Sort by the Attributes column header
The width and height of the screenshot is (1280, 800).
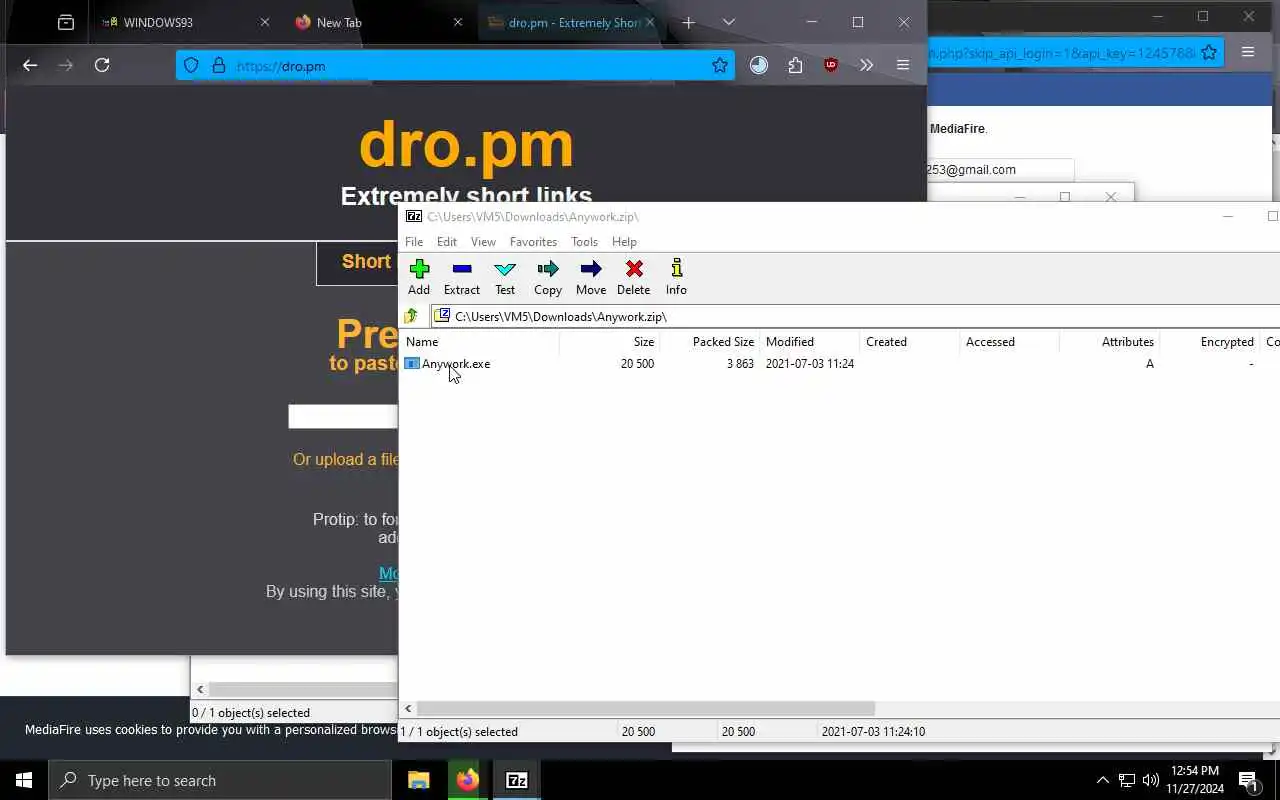(x=1110, y=342)
